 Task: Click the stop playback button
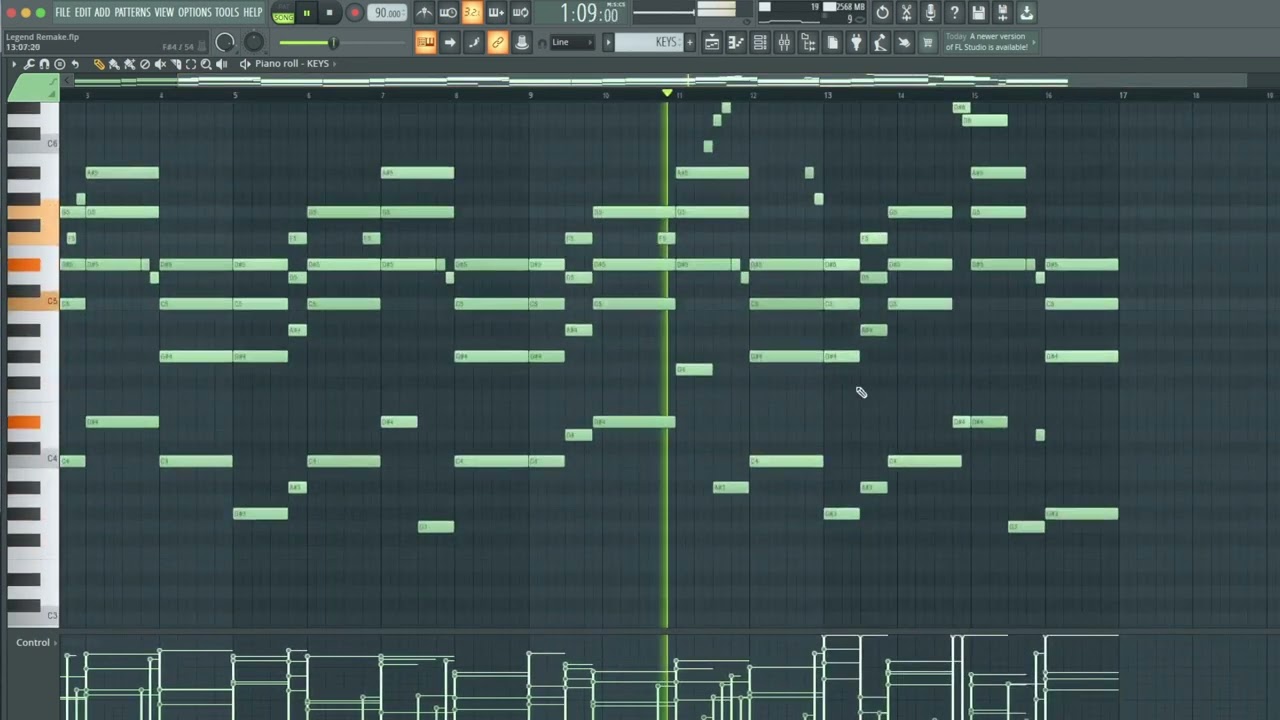click(x=329, y=13)
